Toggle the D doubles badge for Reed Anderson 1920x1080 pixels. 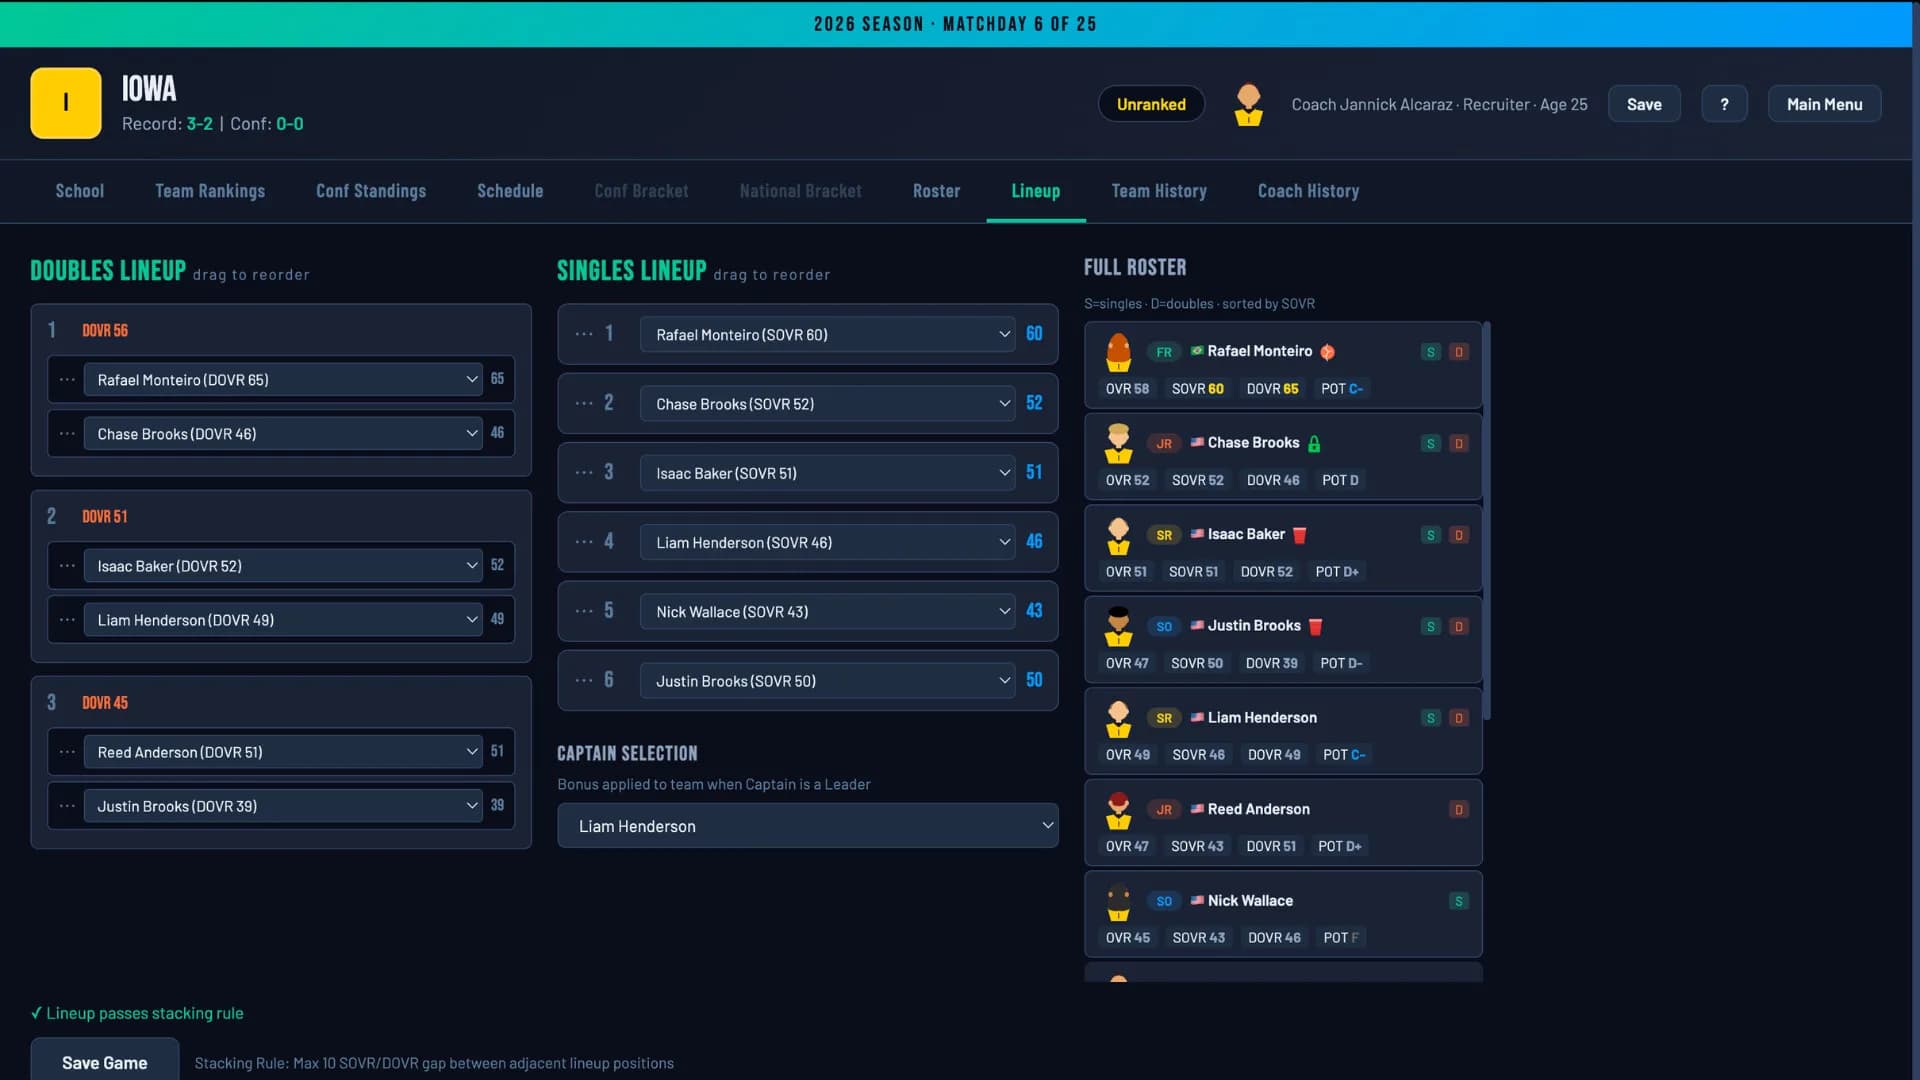point(1458,810)
